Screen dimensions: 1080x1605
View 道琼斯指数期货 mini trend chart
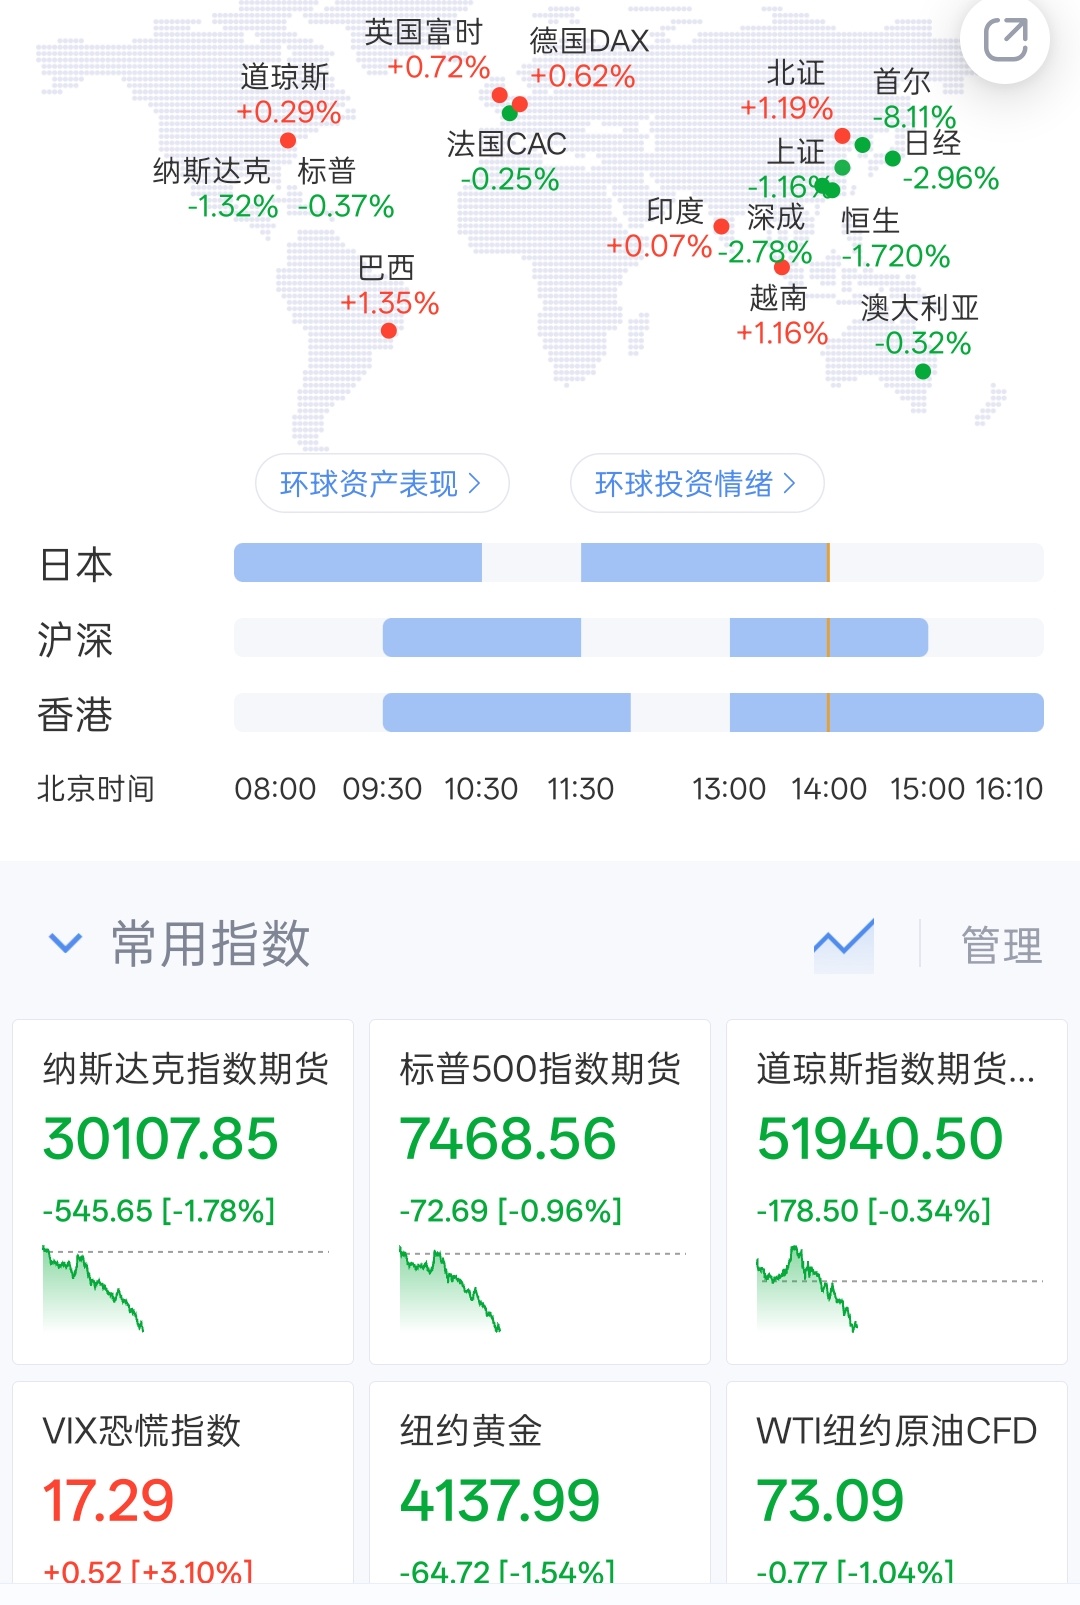[x=900, y=1288]
